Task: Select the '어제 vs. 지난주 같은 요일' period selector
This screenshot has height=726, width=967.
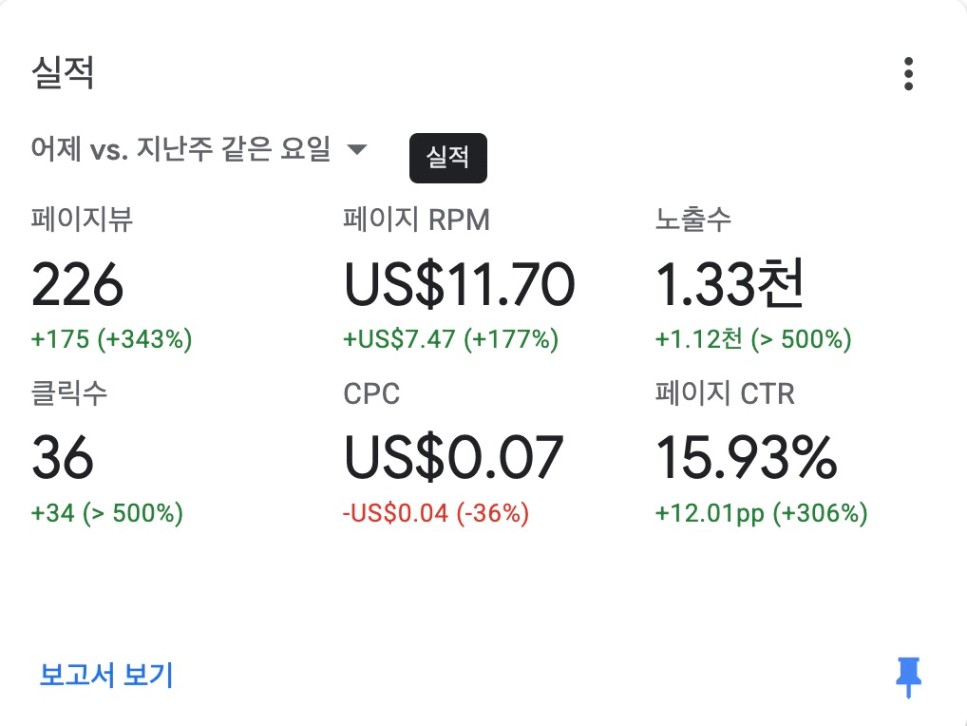Action: pos(181,150)
